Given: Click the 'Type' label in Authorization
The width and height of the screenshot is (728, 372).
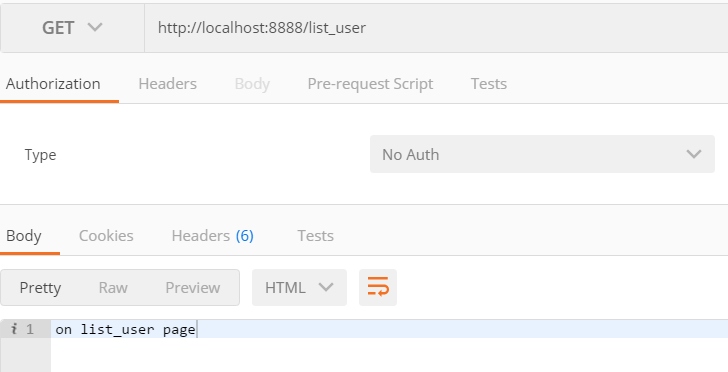Looking at the screenshot, I should click(x=40, y=155).
